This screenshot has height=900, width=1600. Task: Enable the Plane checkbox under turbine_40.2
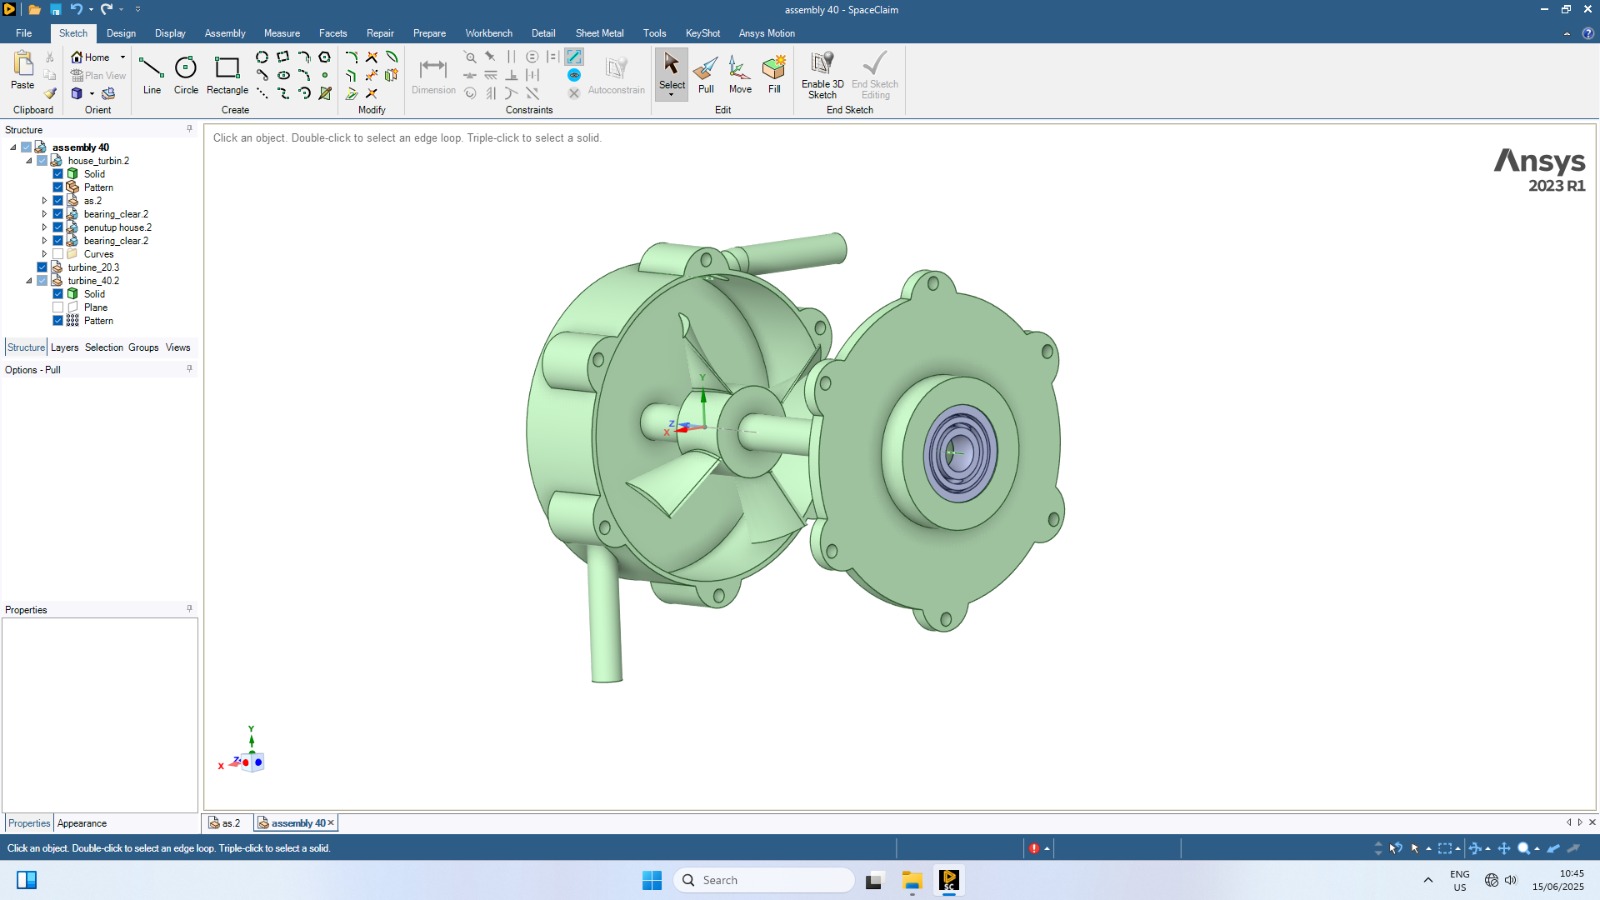point(58,308)
